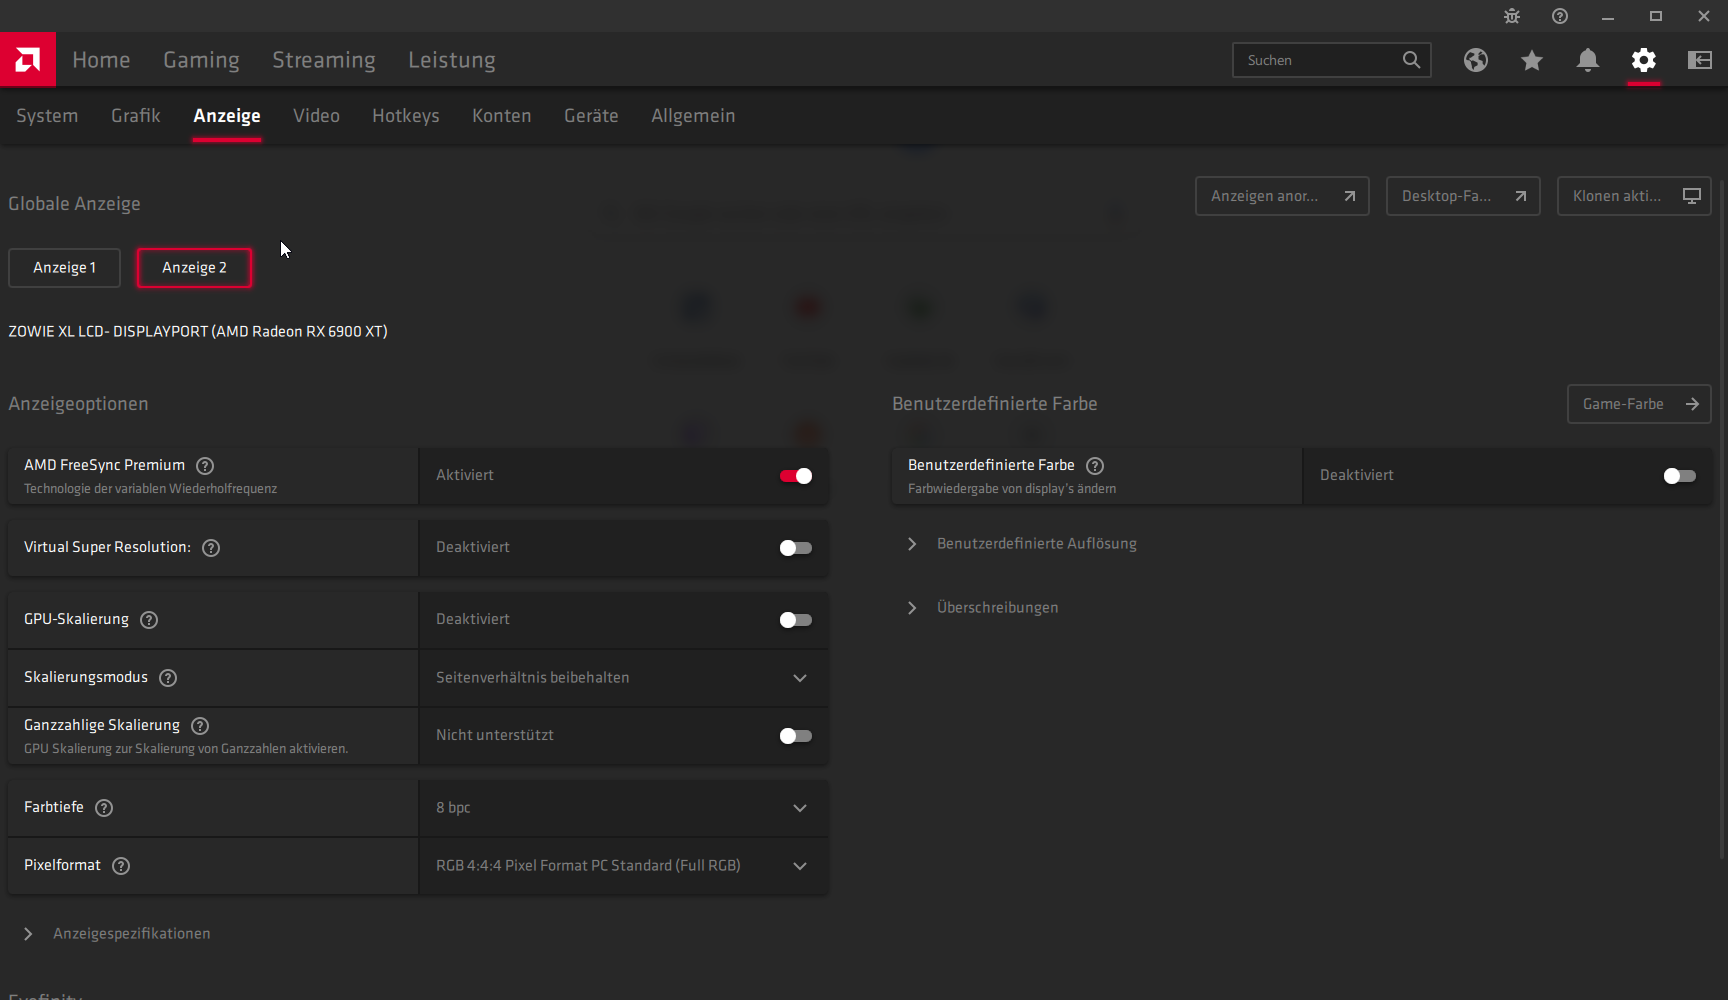Screen dimensions: 1728x1000
Task: Expand the Anzeigespezifikationen section
Action: tap(117, 934)
